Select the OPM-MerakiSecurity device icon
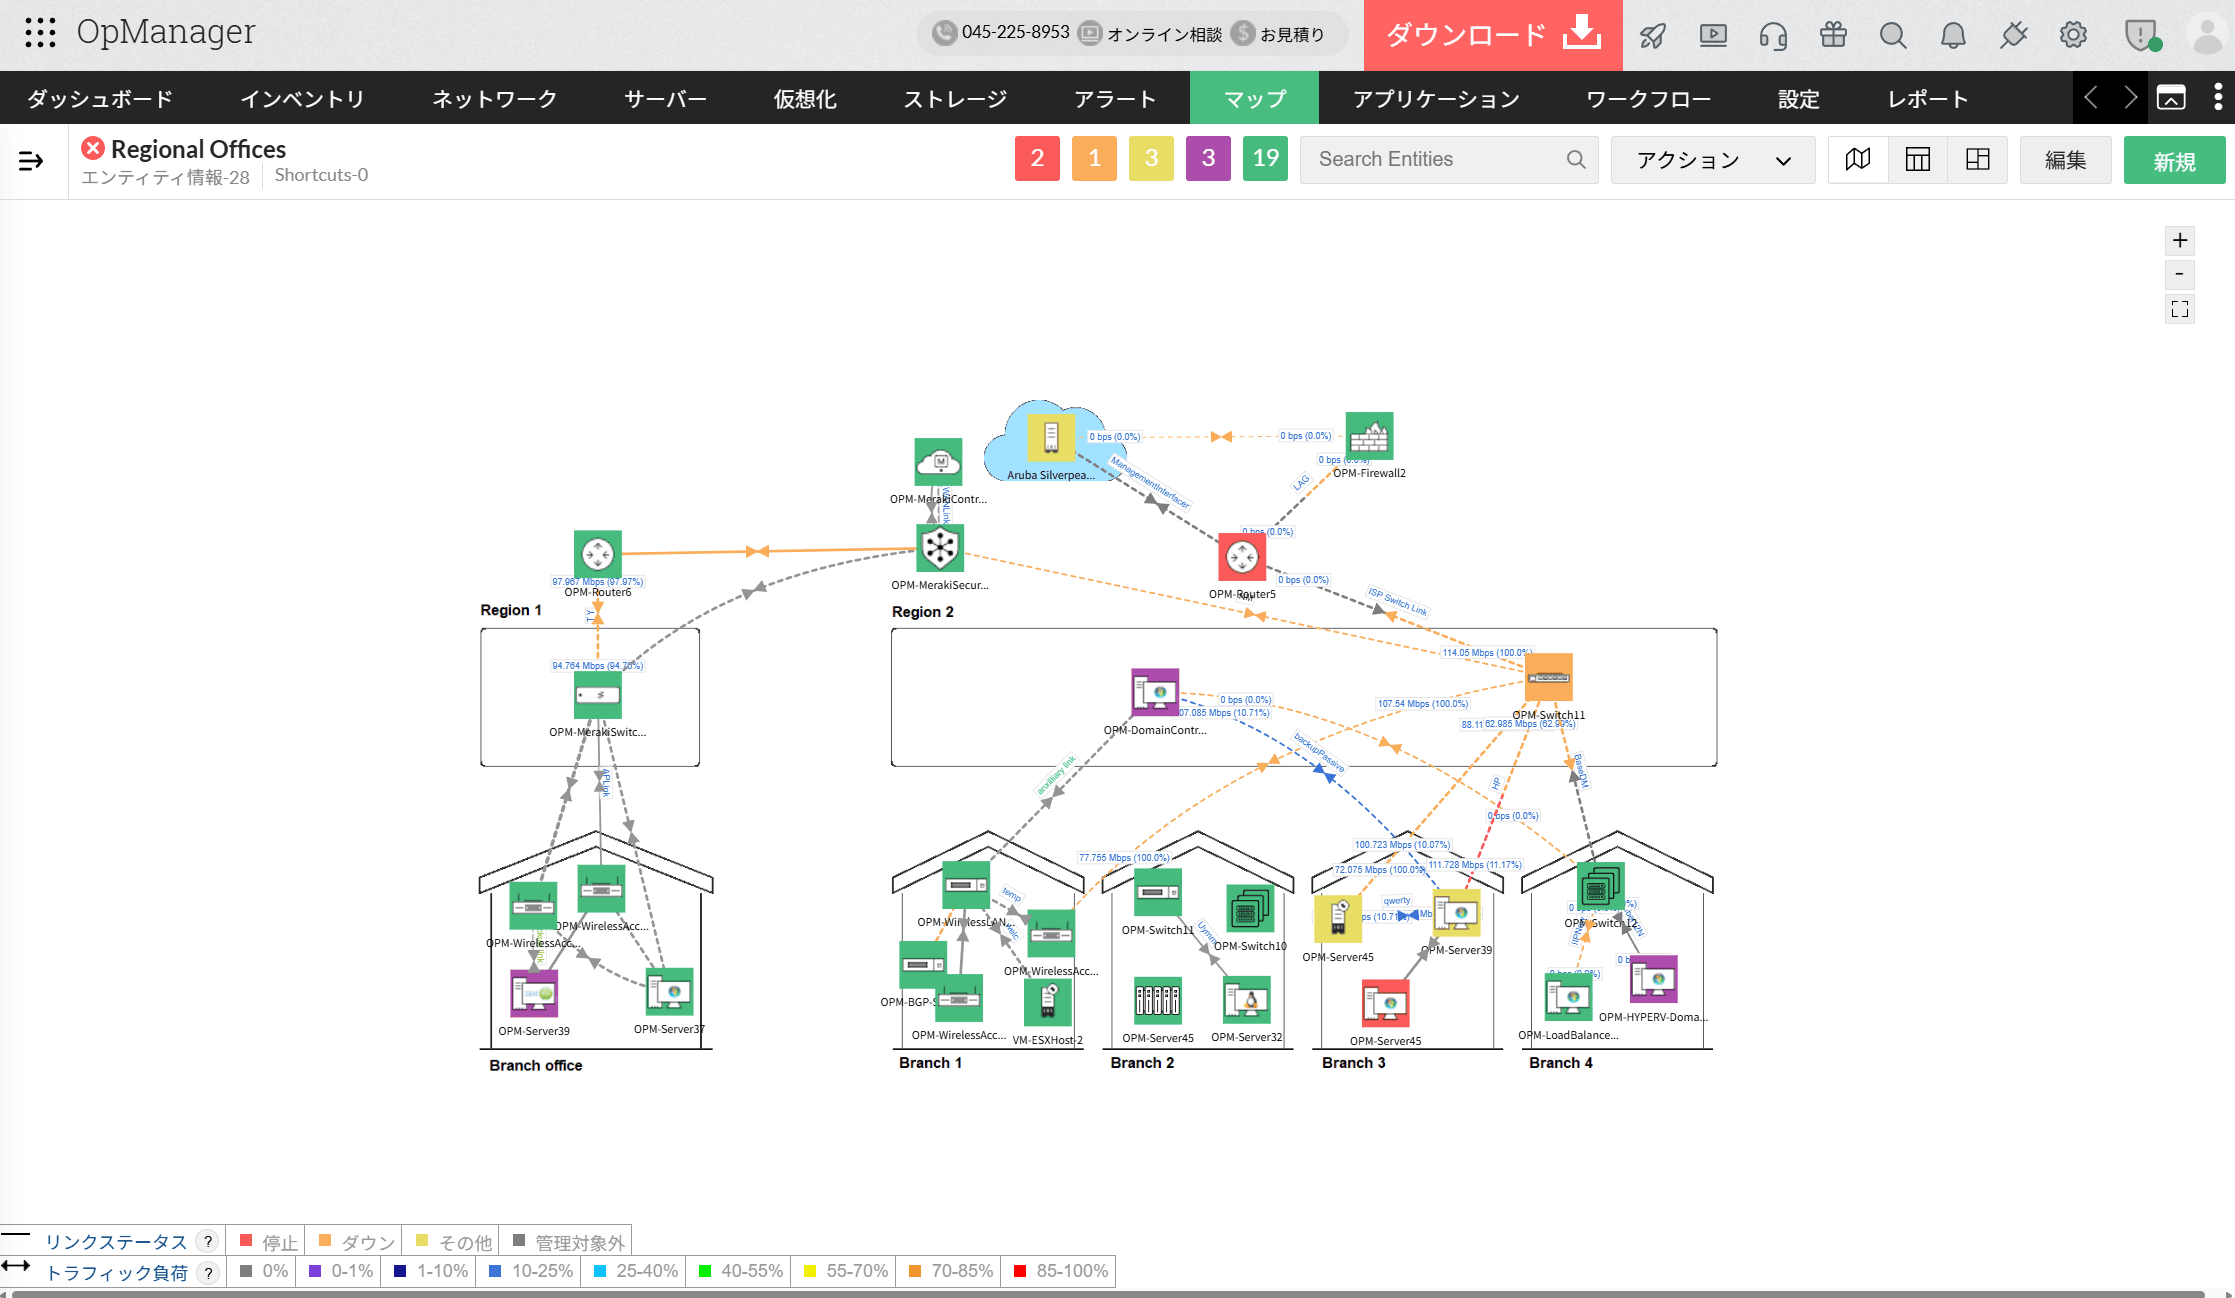Image resolution: width=2235 pixels, height=1298 pixels. tap(940, 548)
